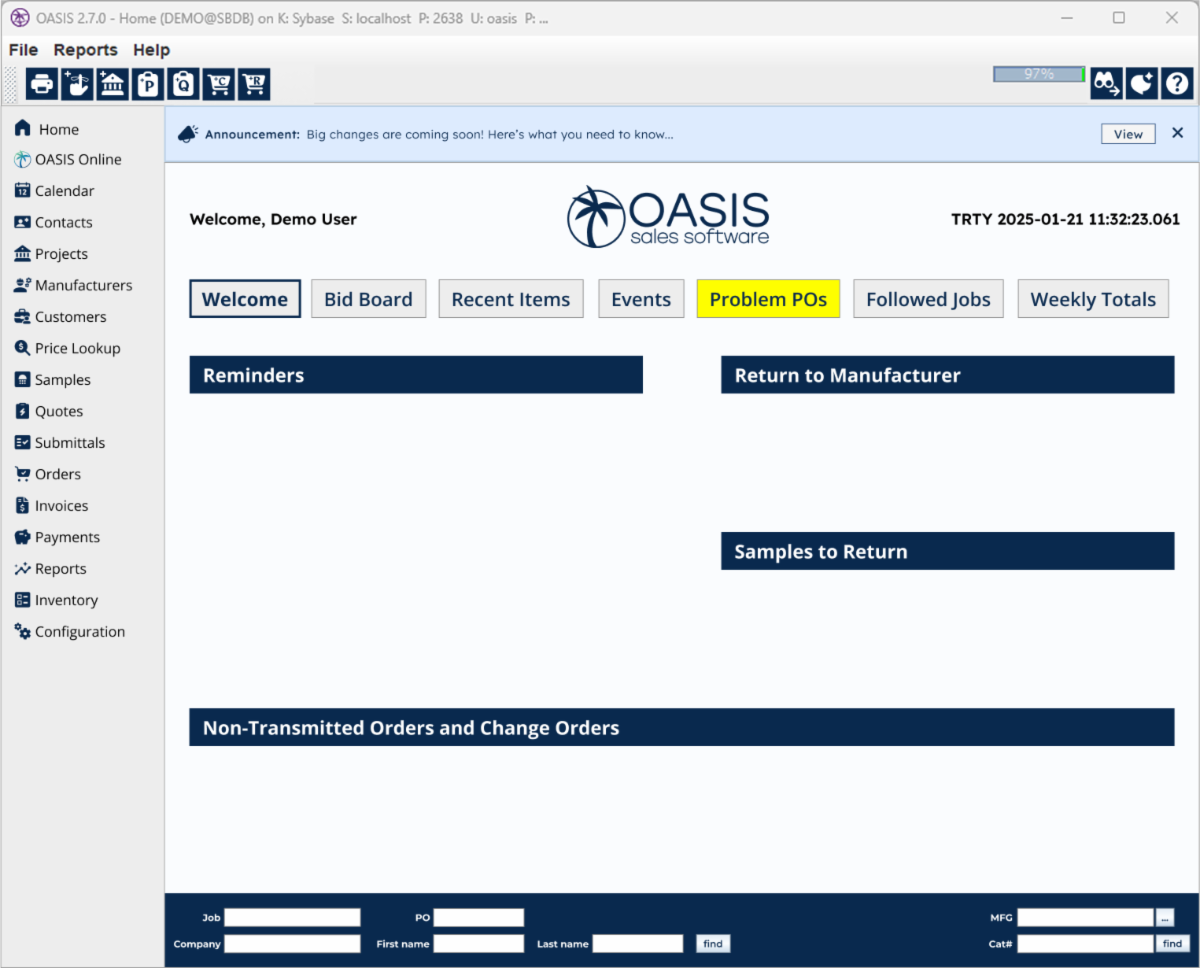Screen dimensions: 1200x968
Task: Click find next to the Cat# field
Action: (1173, 944)
